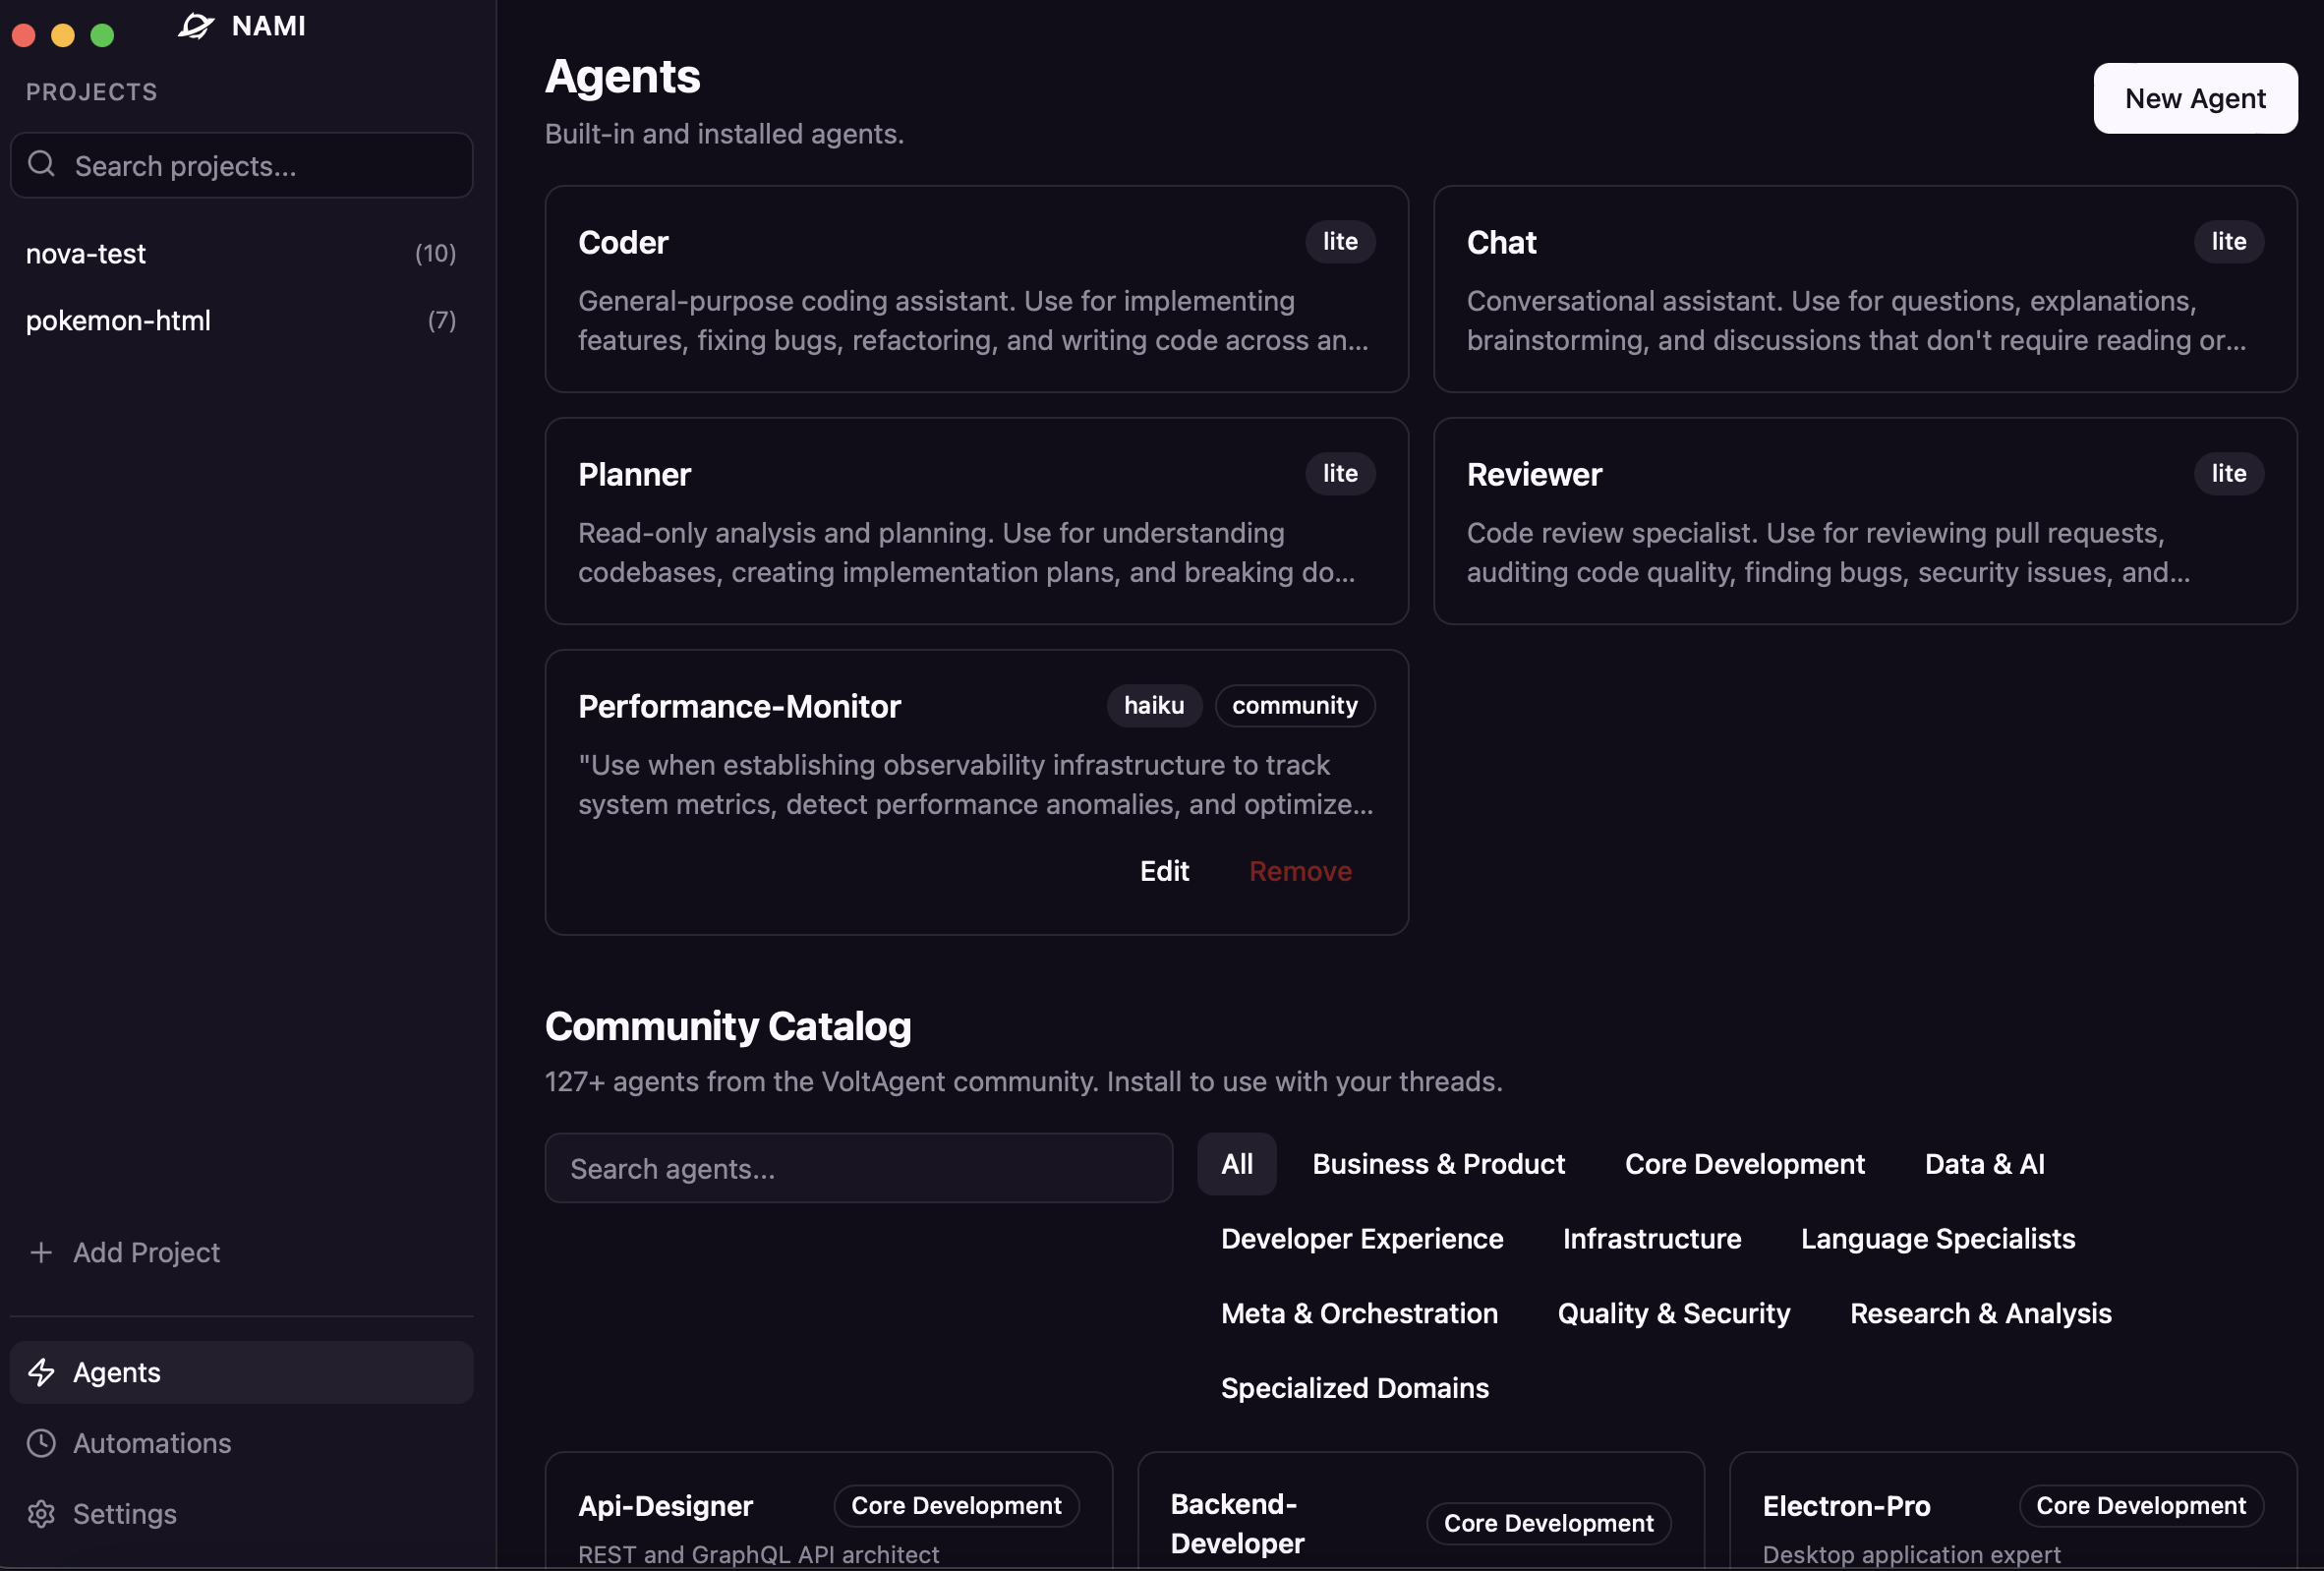Click the green macOS fullscreen button
The width and height of the screenshot is (2324, 1571).
pyautogui.click(x=102, y=36)
